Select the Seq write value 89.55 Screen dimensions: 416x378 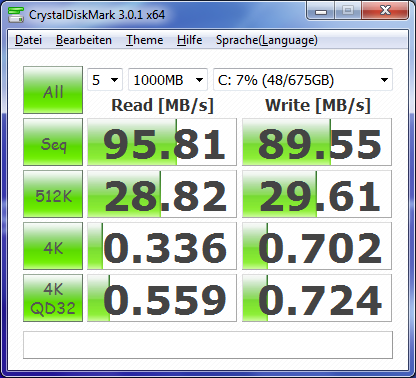(317, 142)
